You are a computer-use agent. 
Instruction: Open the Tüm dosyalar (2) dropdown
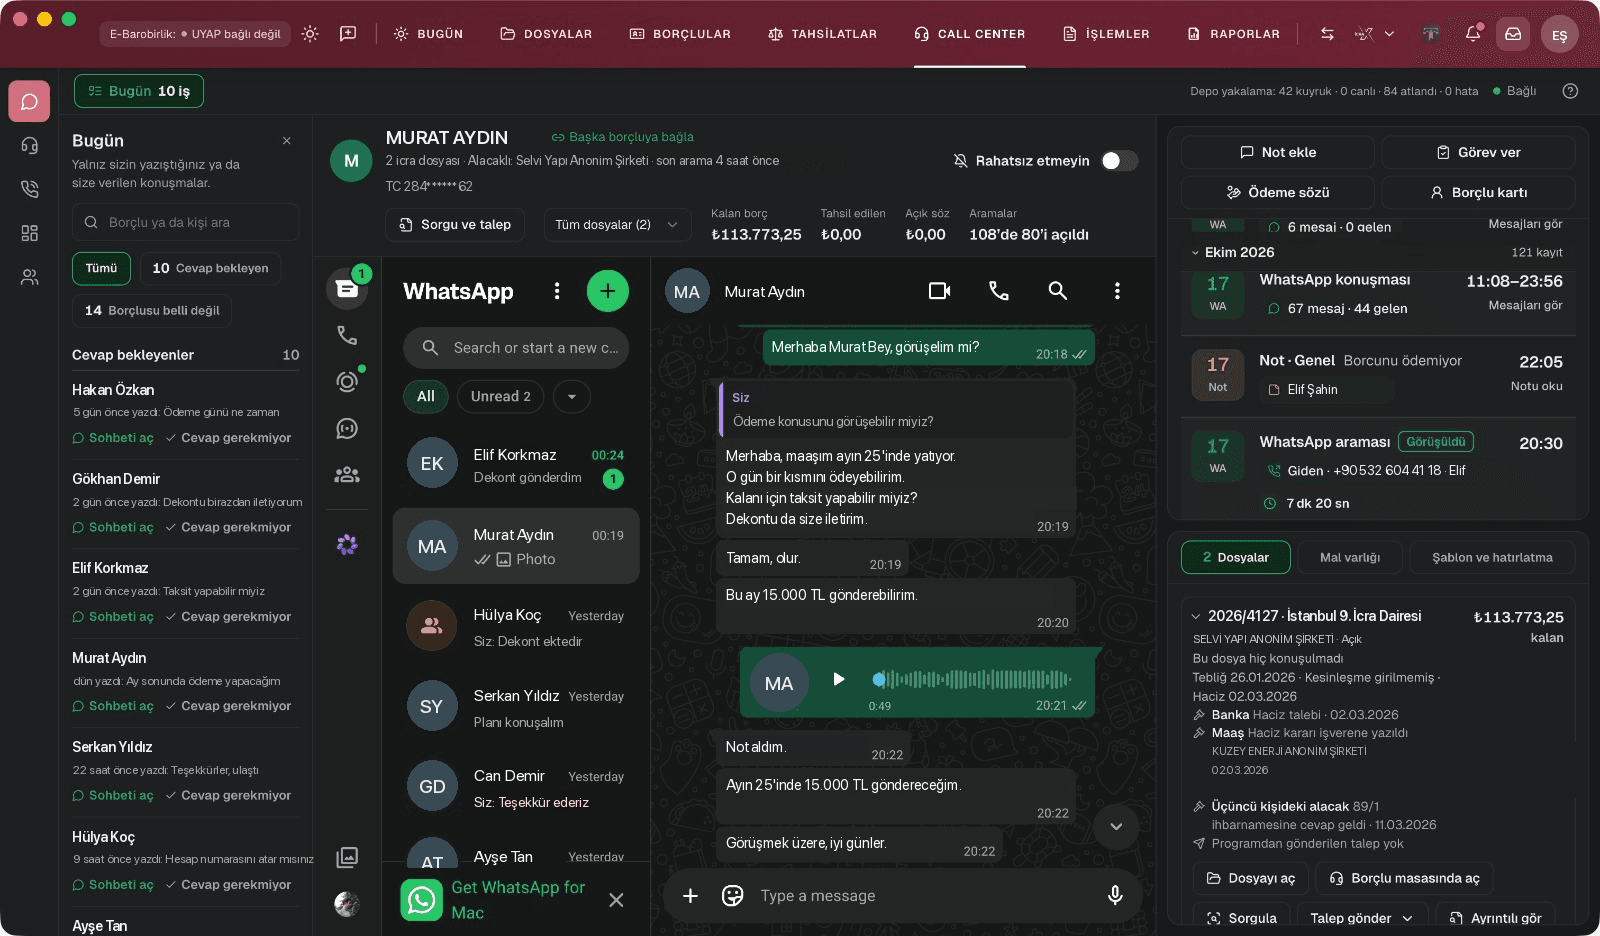coord(617,225)
